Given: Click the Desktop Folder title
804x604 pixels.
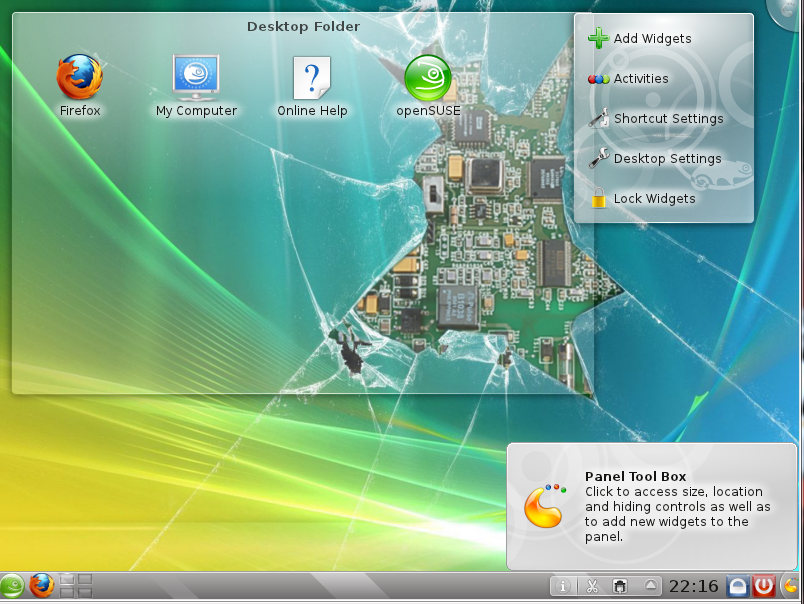Looking at the screenshot, I should 304,27.
